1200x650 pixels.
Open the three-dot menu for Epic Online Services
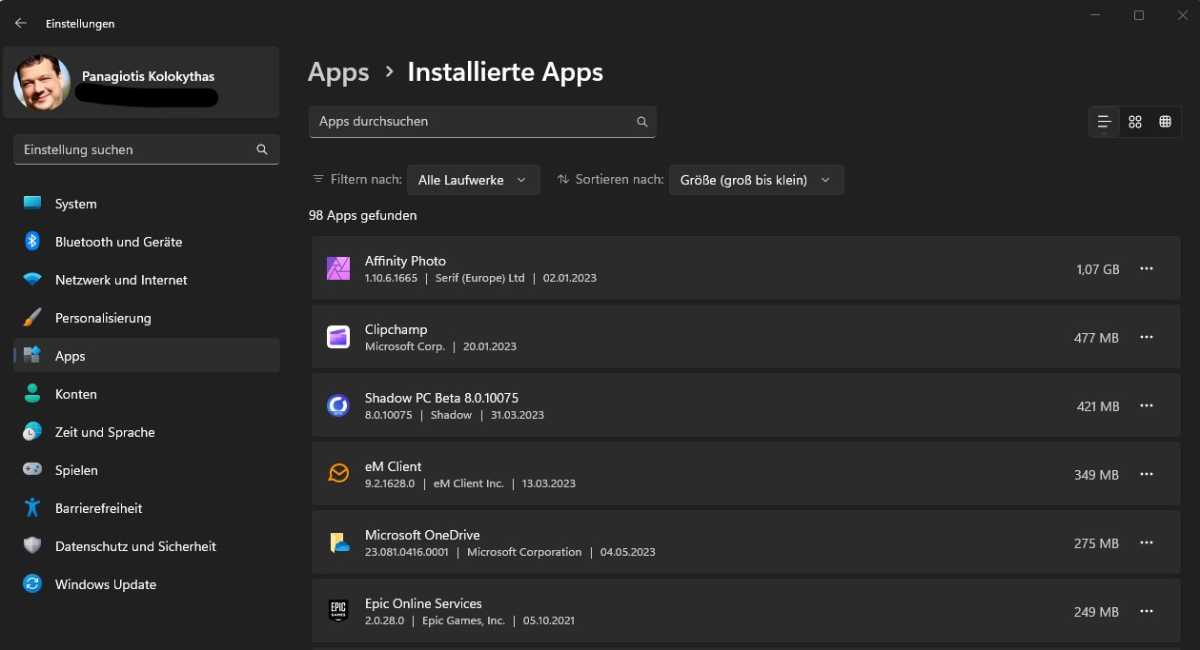[1147, 611]
